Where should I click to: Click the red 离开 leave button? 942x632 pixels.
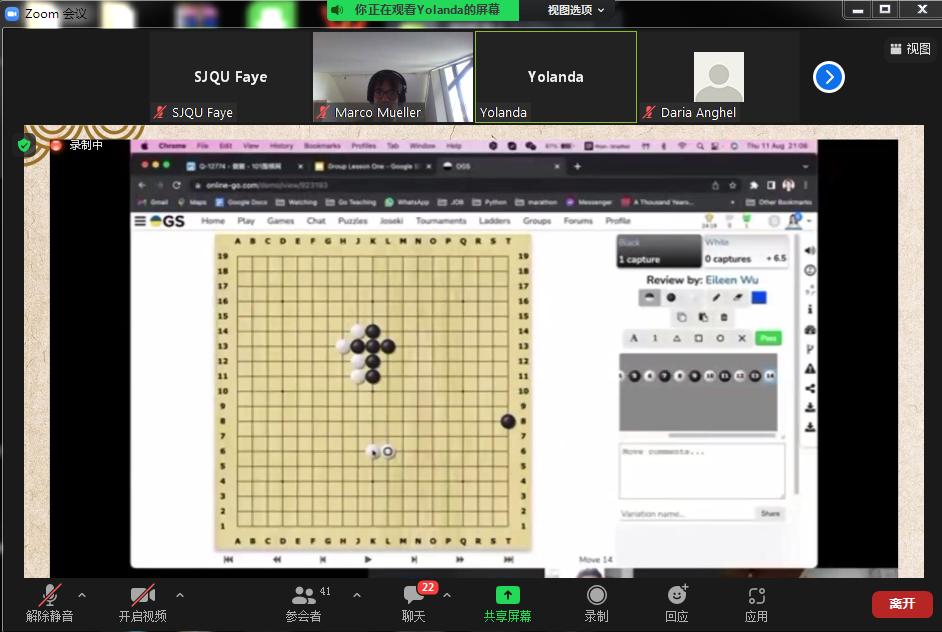(902, 604)
